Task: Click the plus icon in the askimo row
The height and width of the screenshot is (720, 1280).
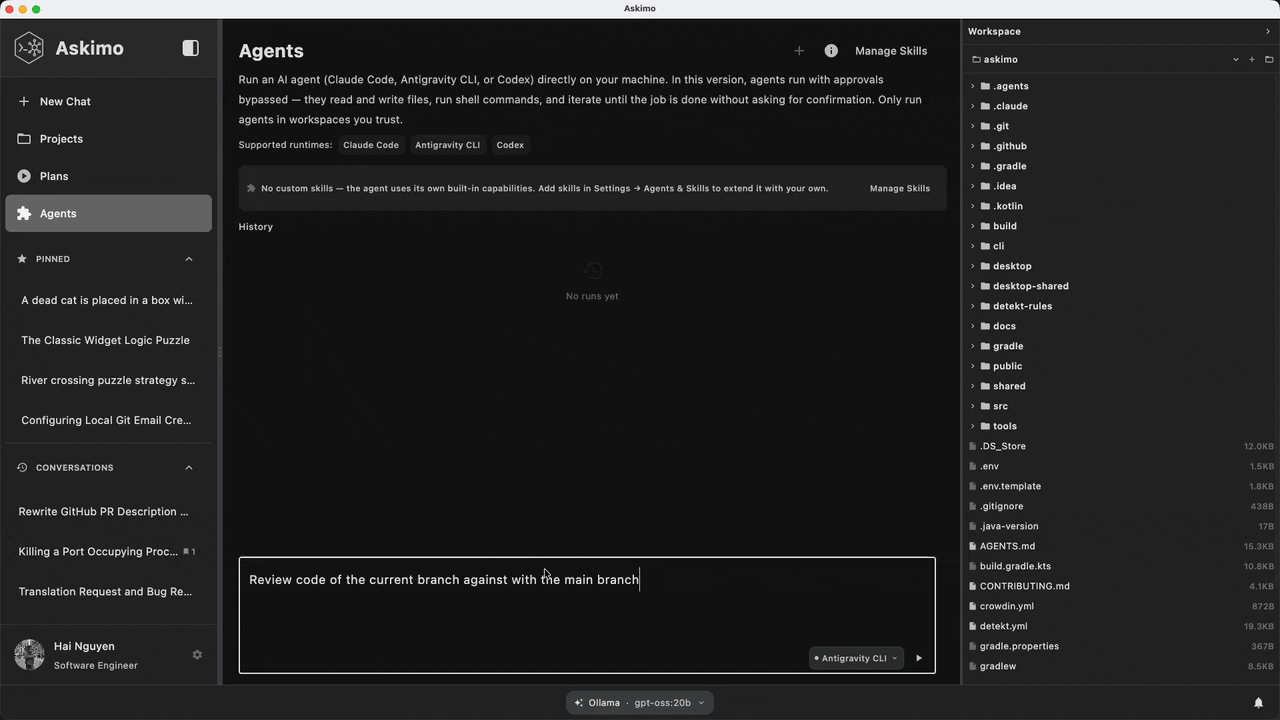Action: tap(1251, 60)
